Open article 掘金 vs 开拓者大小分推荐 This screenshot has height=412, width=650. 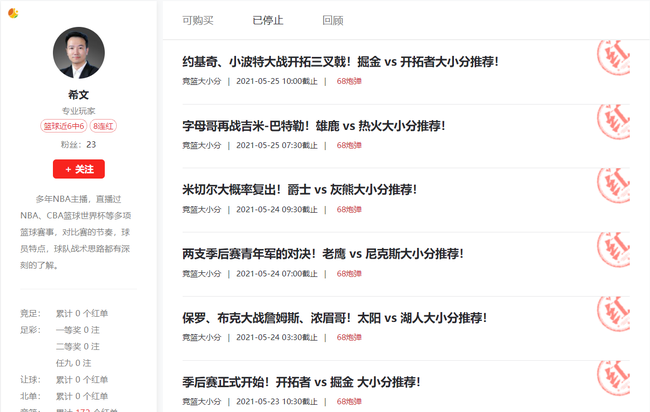tap(340, 62)
